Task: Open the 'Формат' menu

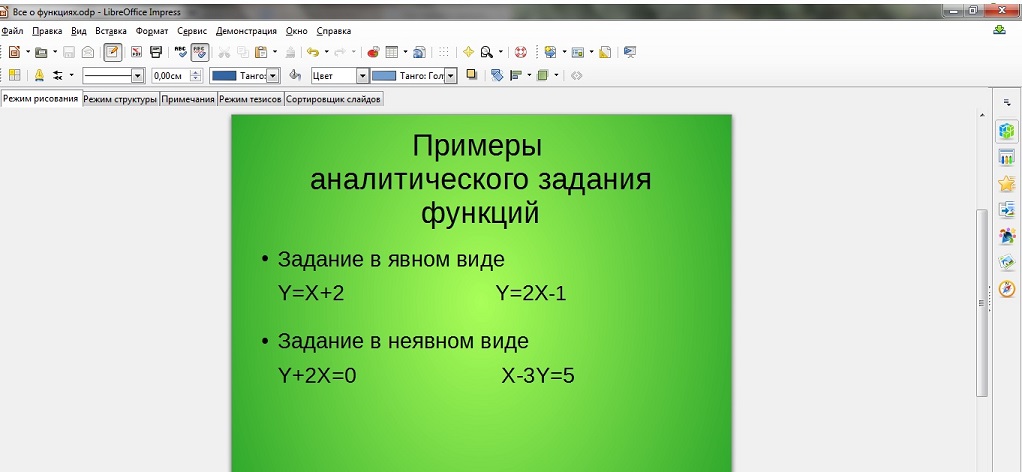Action: click(x=152, y=31)
